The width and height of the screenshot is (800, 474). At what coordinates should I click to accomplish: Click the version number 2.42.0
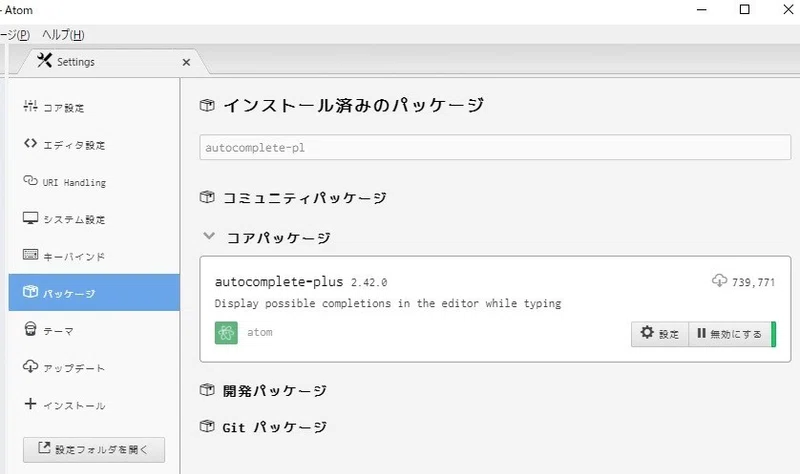pyautogui.click(x=369, y=282)
